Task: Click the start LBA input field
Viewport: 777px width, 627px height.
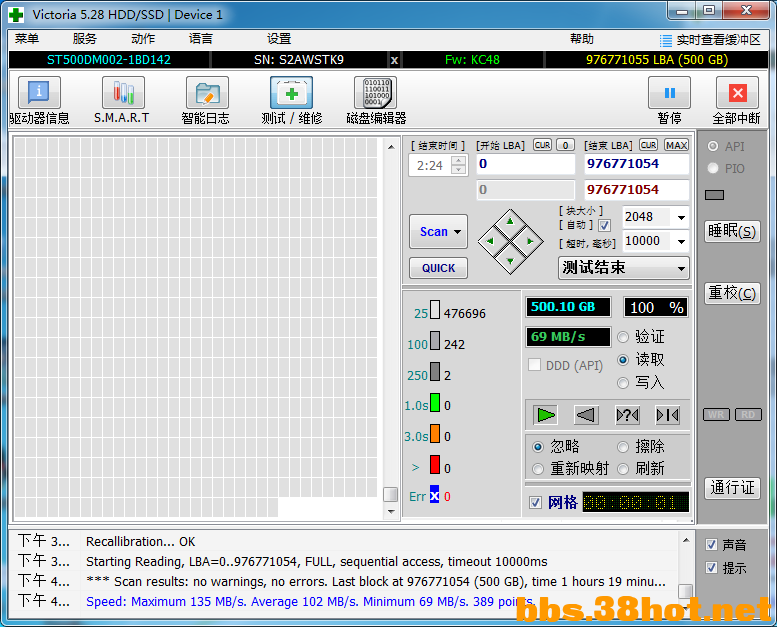Action: (526, 164)
